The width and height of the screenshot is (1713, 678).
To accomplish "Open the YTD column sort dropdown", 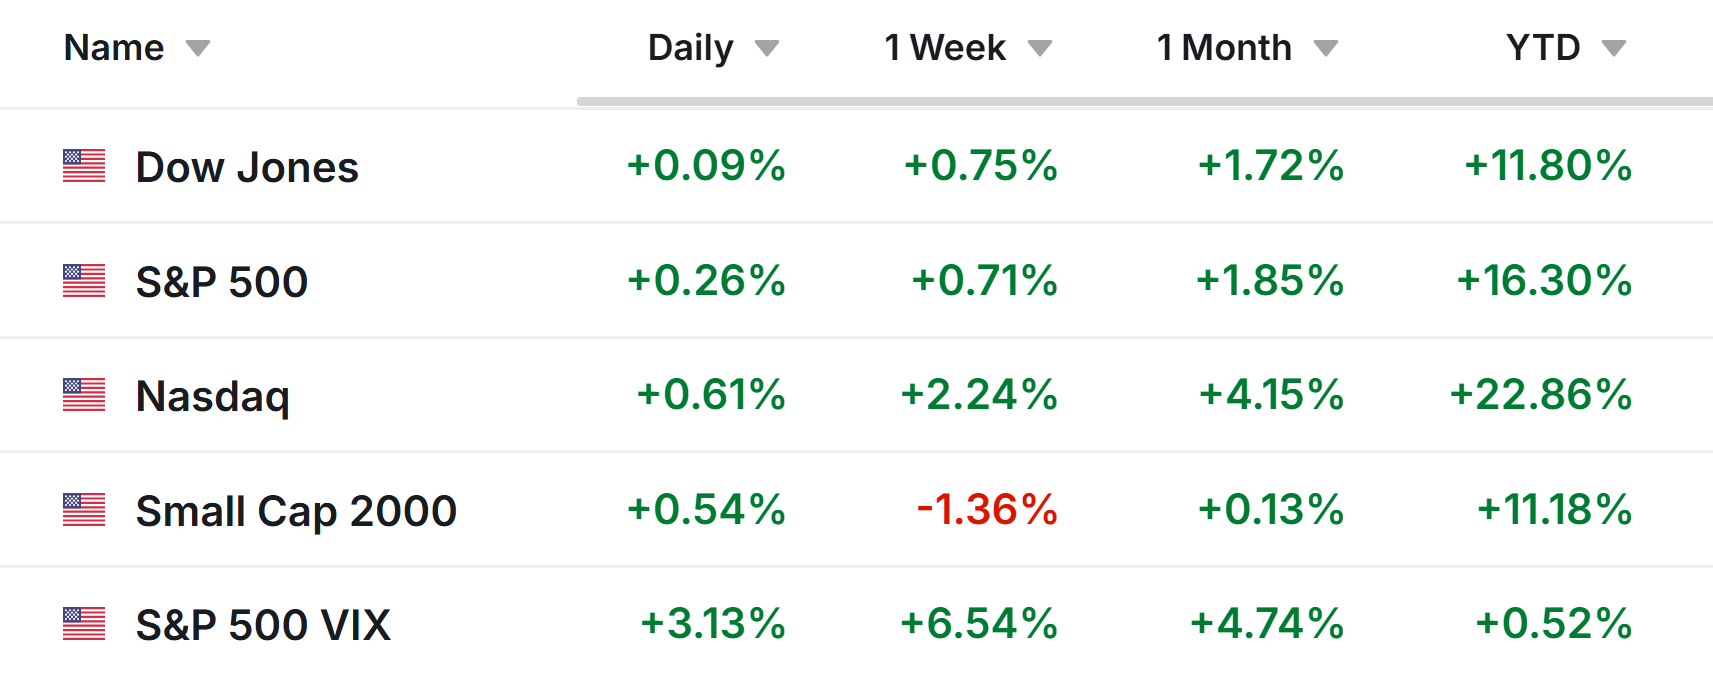I will (1615, 47).
